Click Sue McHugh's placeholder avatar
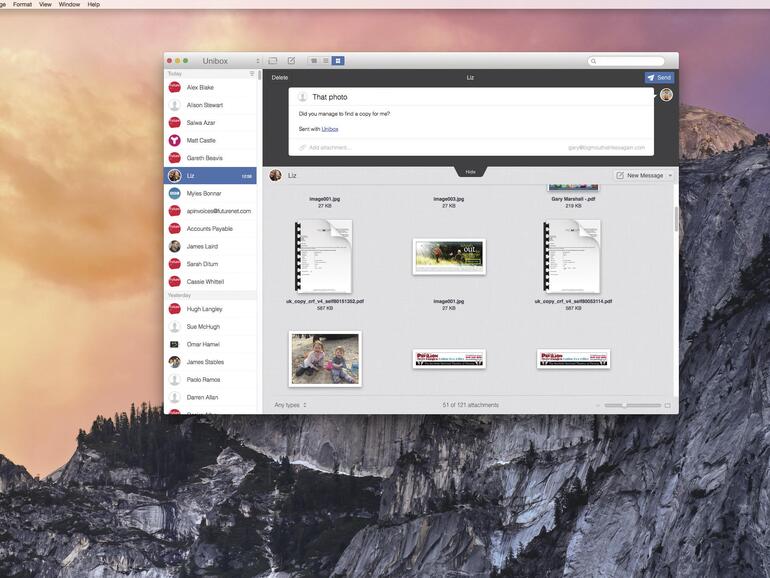 click(175, 327)
